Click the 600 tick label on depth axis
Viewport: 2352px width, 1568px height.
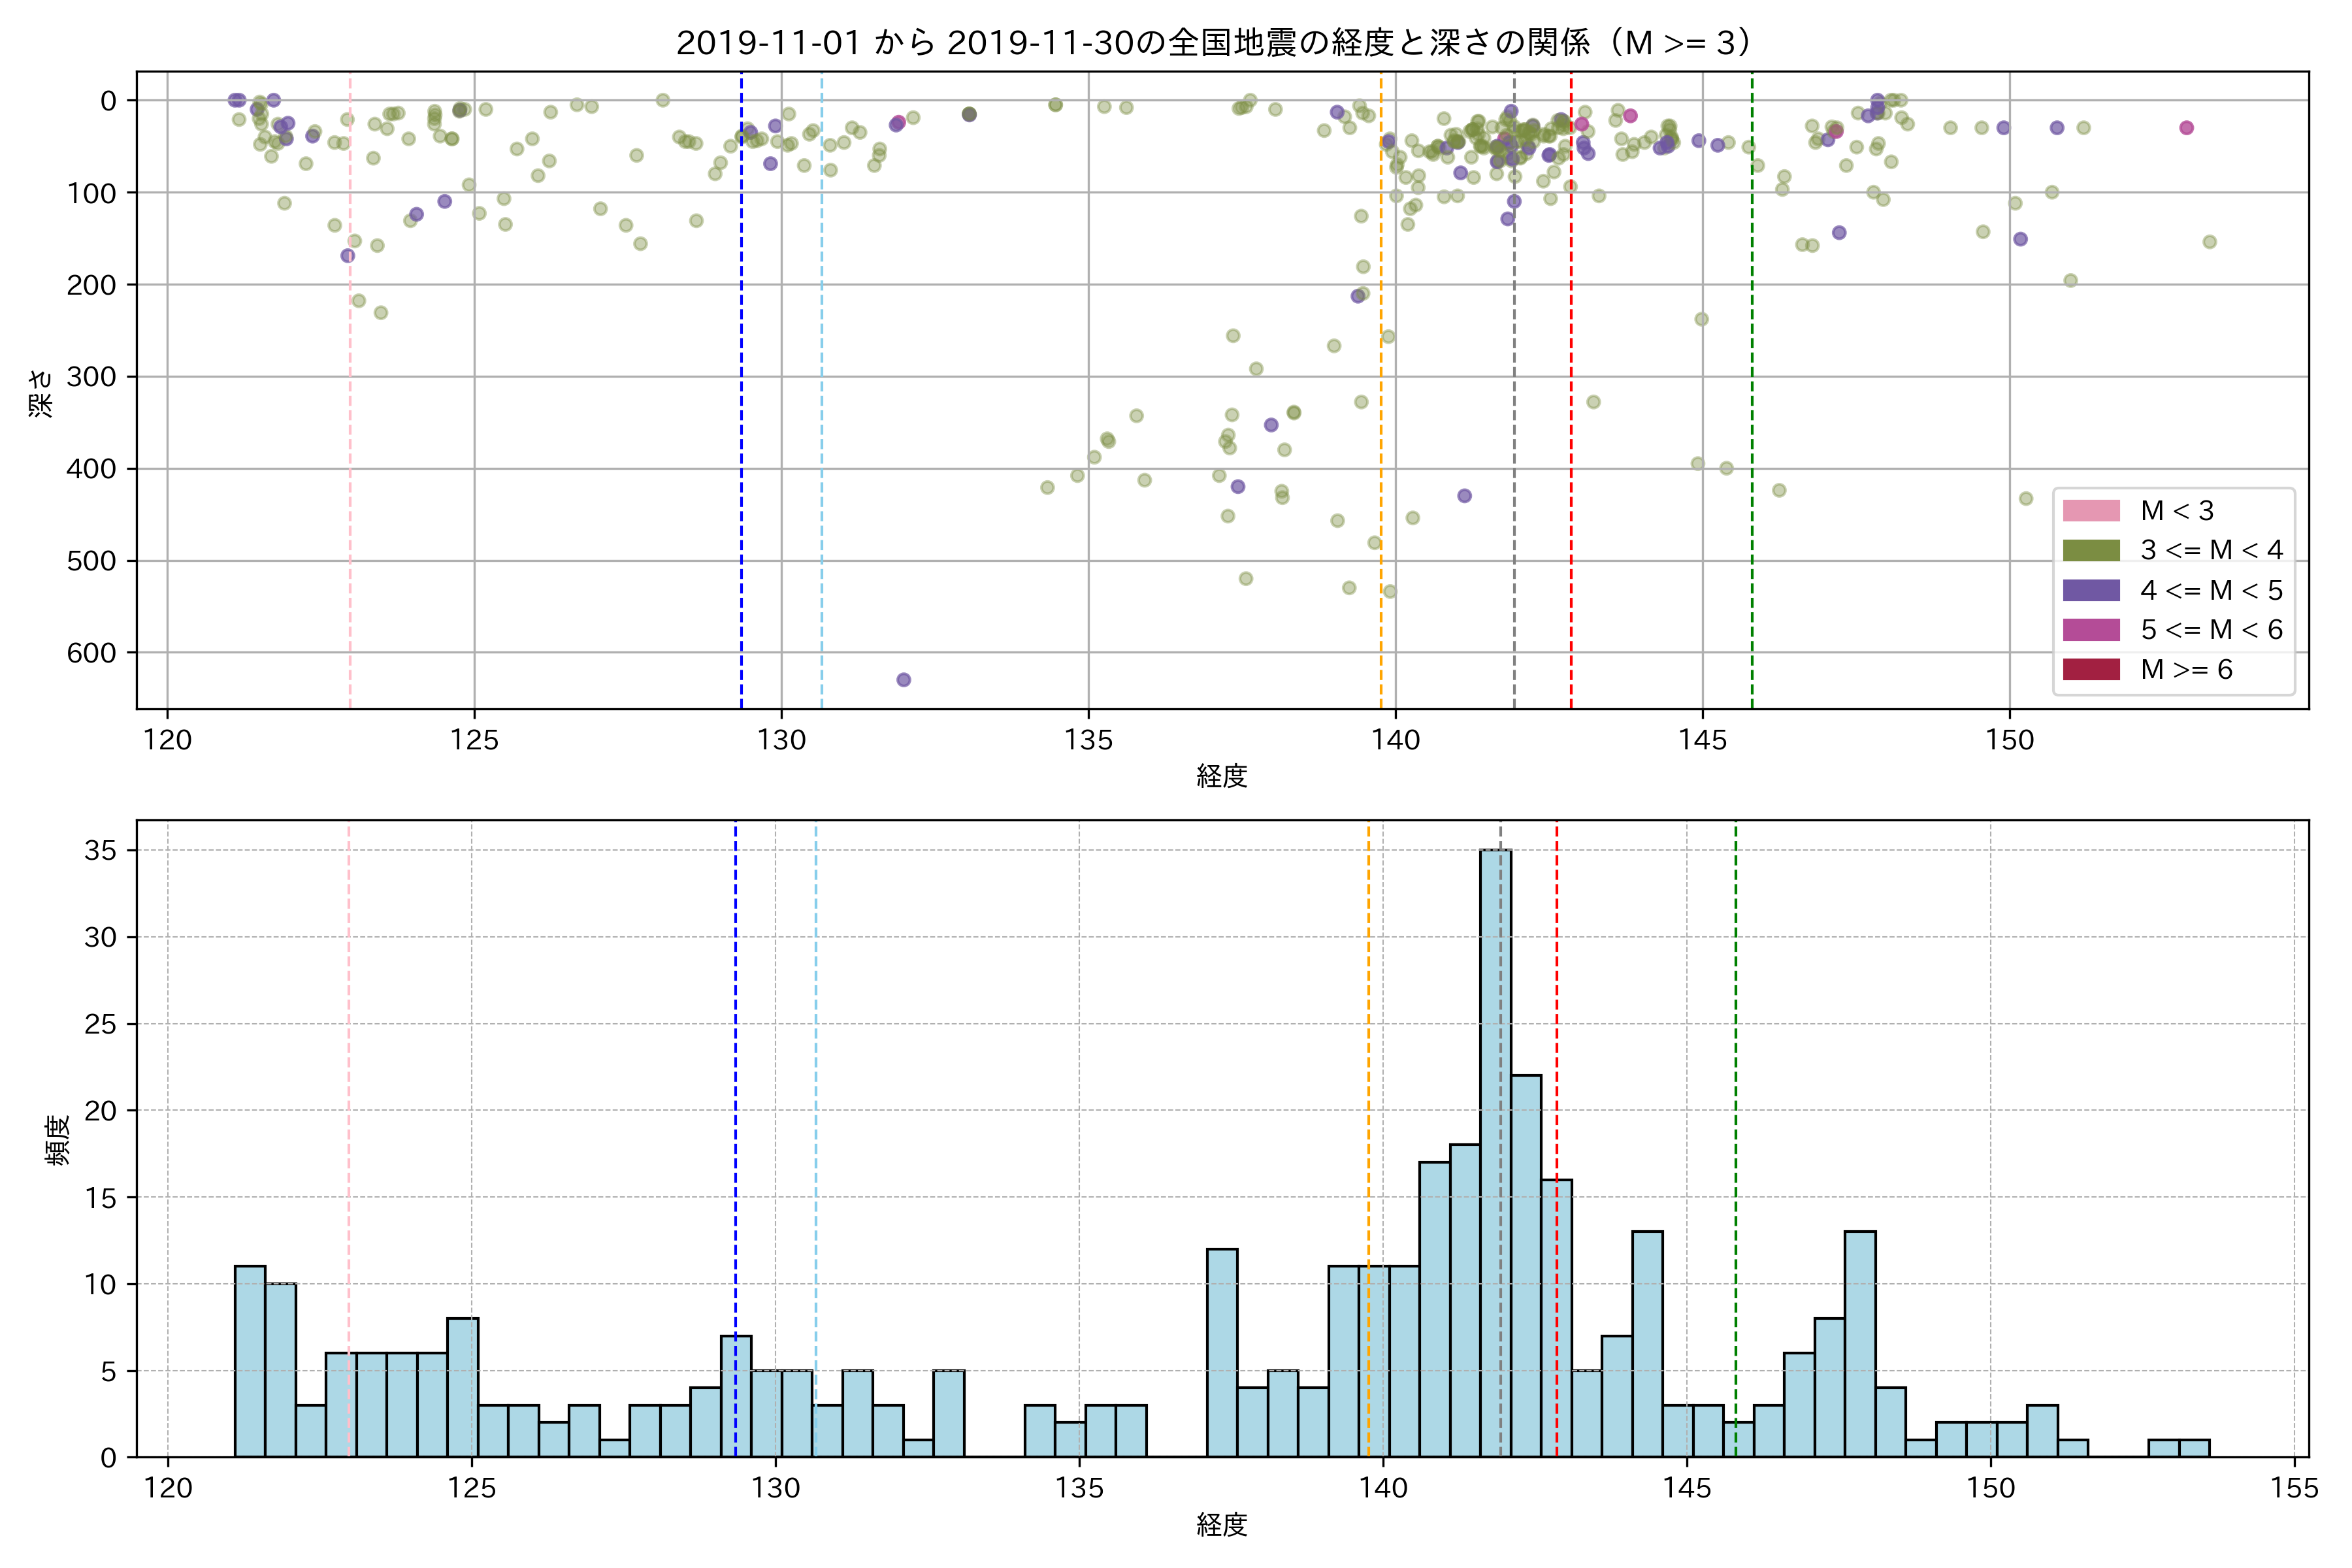[91, 653]
